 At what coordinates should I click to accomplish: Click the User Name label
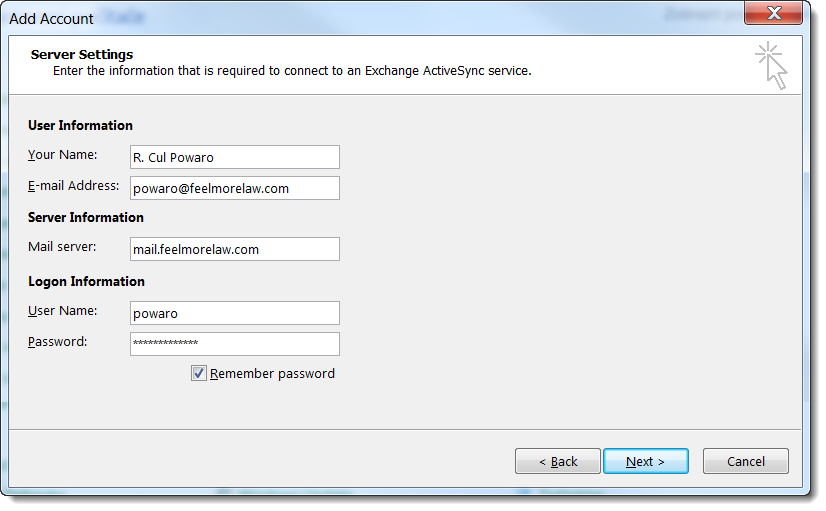point(63,311)
